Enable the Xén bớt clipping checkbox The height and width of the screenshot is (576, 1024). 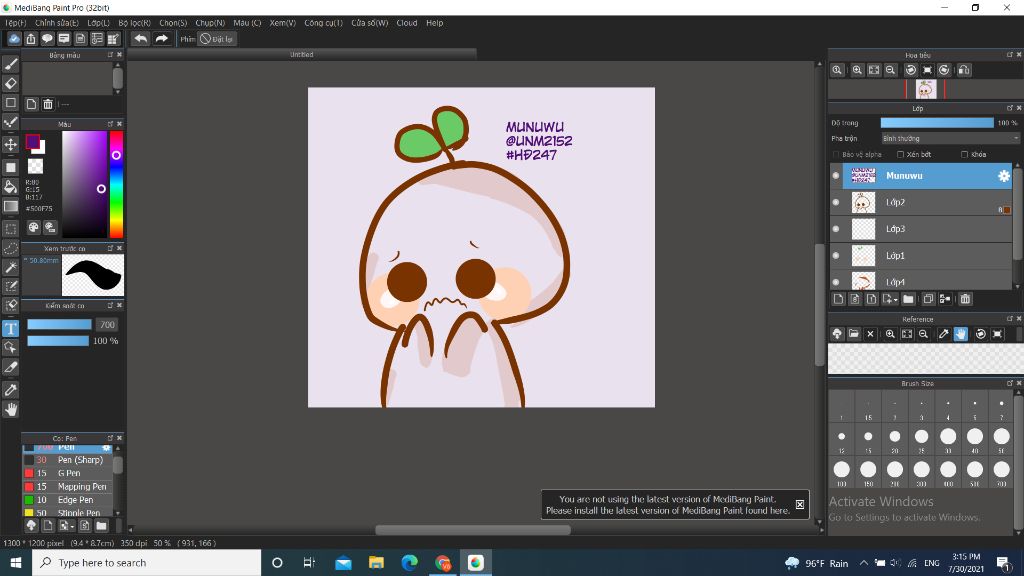pyautogui.click(x=901, y=155)
